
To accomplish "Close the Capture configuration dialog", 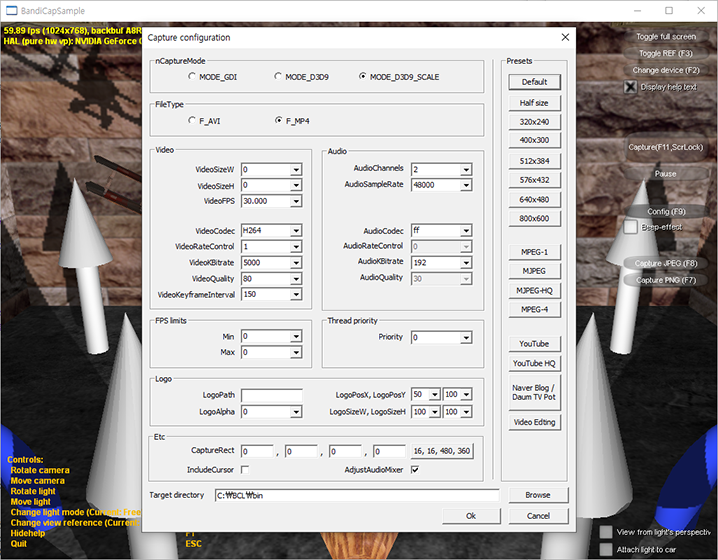I will [x=565, y=37].
